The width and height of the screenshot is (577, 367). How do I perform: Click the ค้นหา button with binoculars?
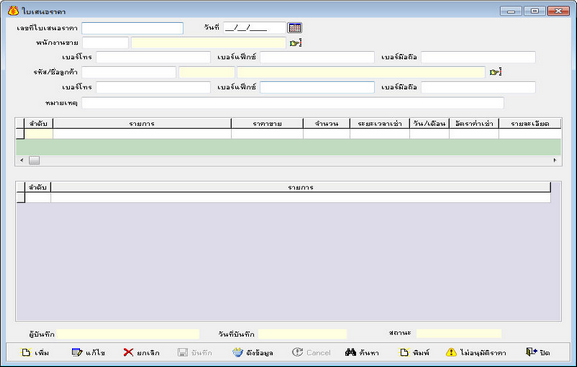(362, 352)
